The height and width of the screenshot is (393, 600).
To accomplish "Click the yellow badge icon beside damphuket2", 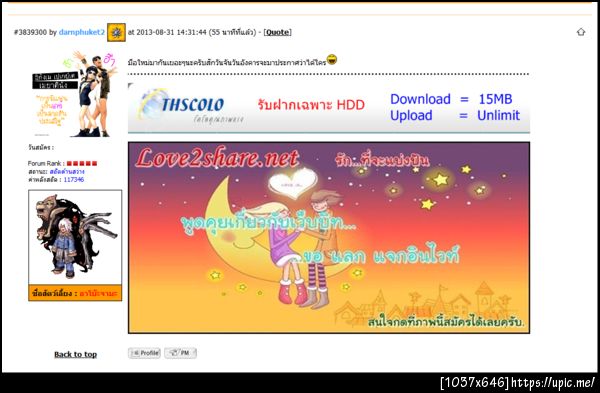I will (x=116, y=32).
